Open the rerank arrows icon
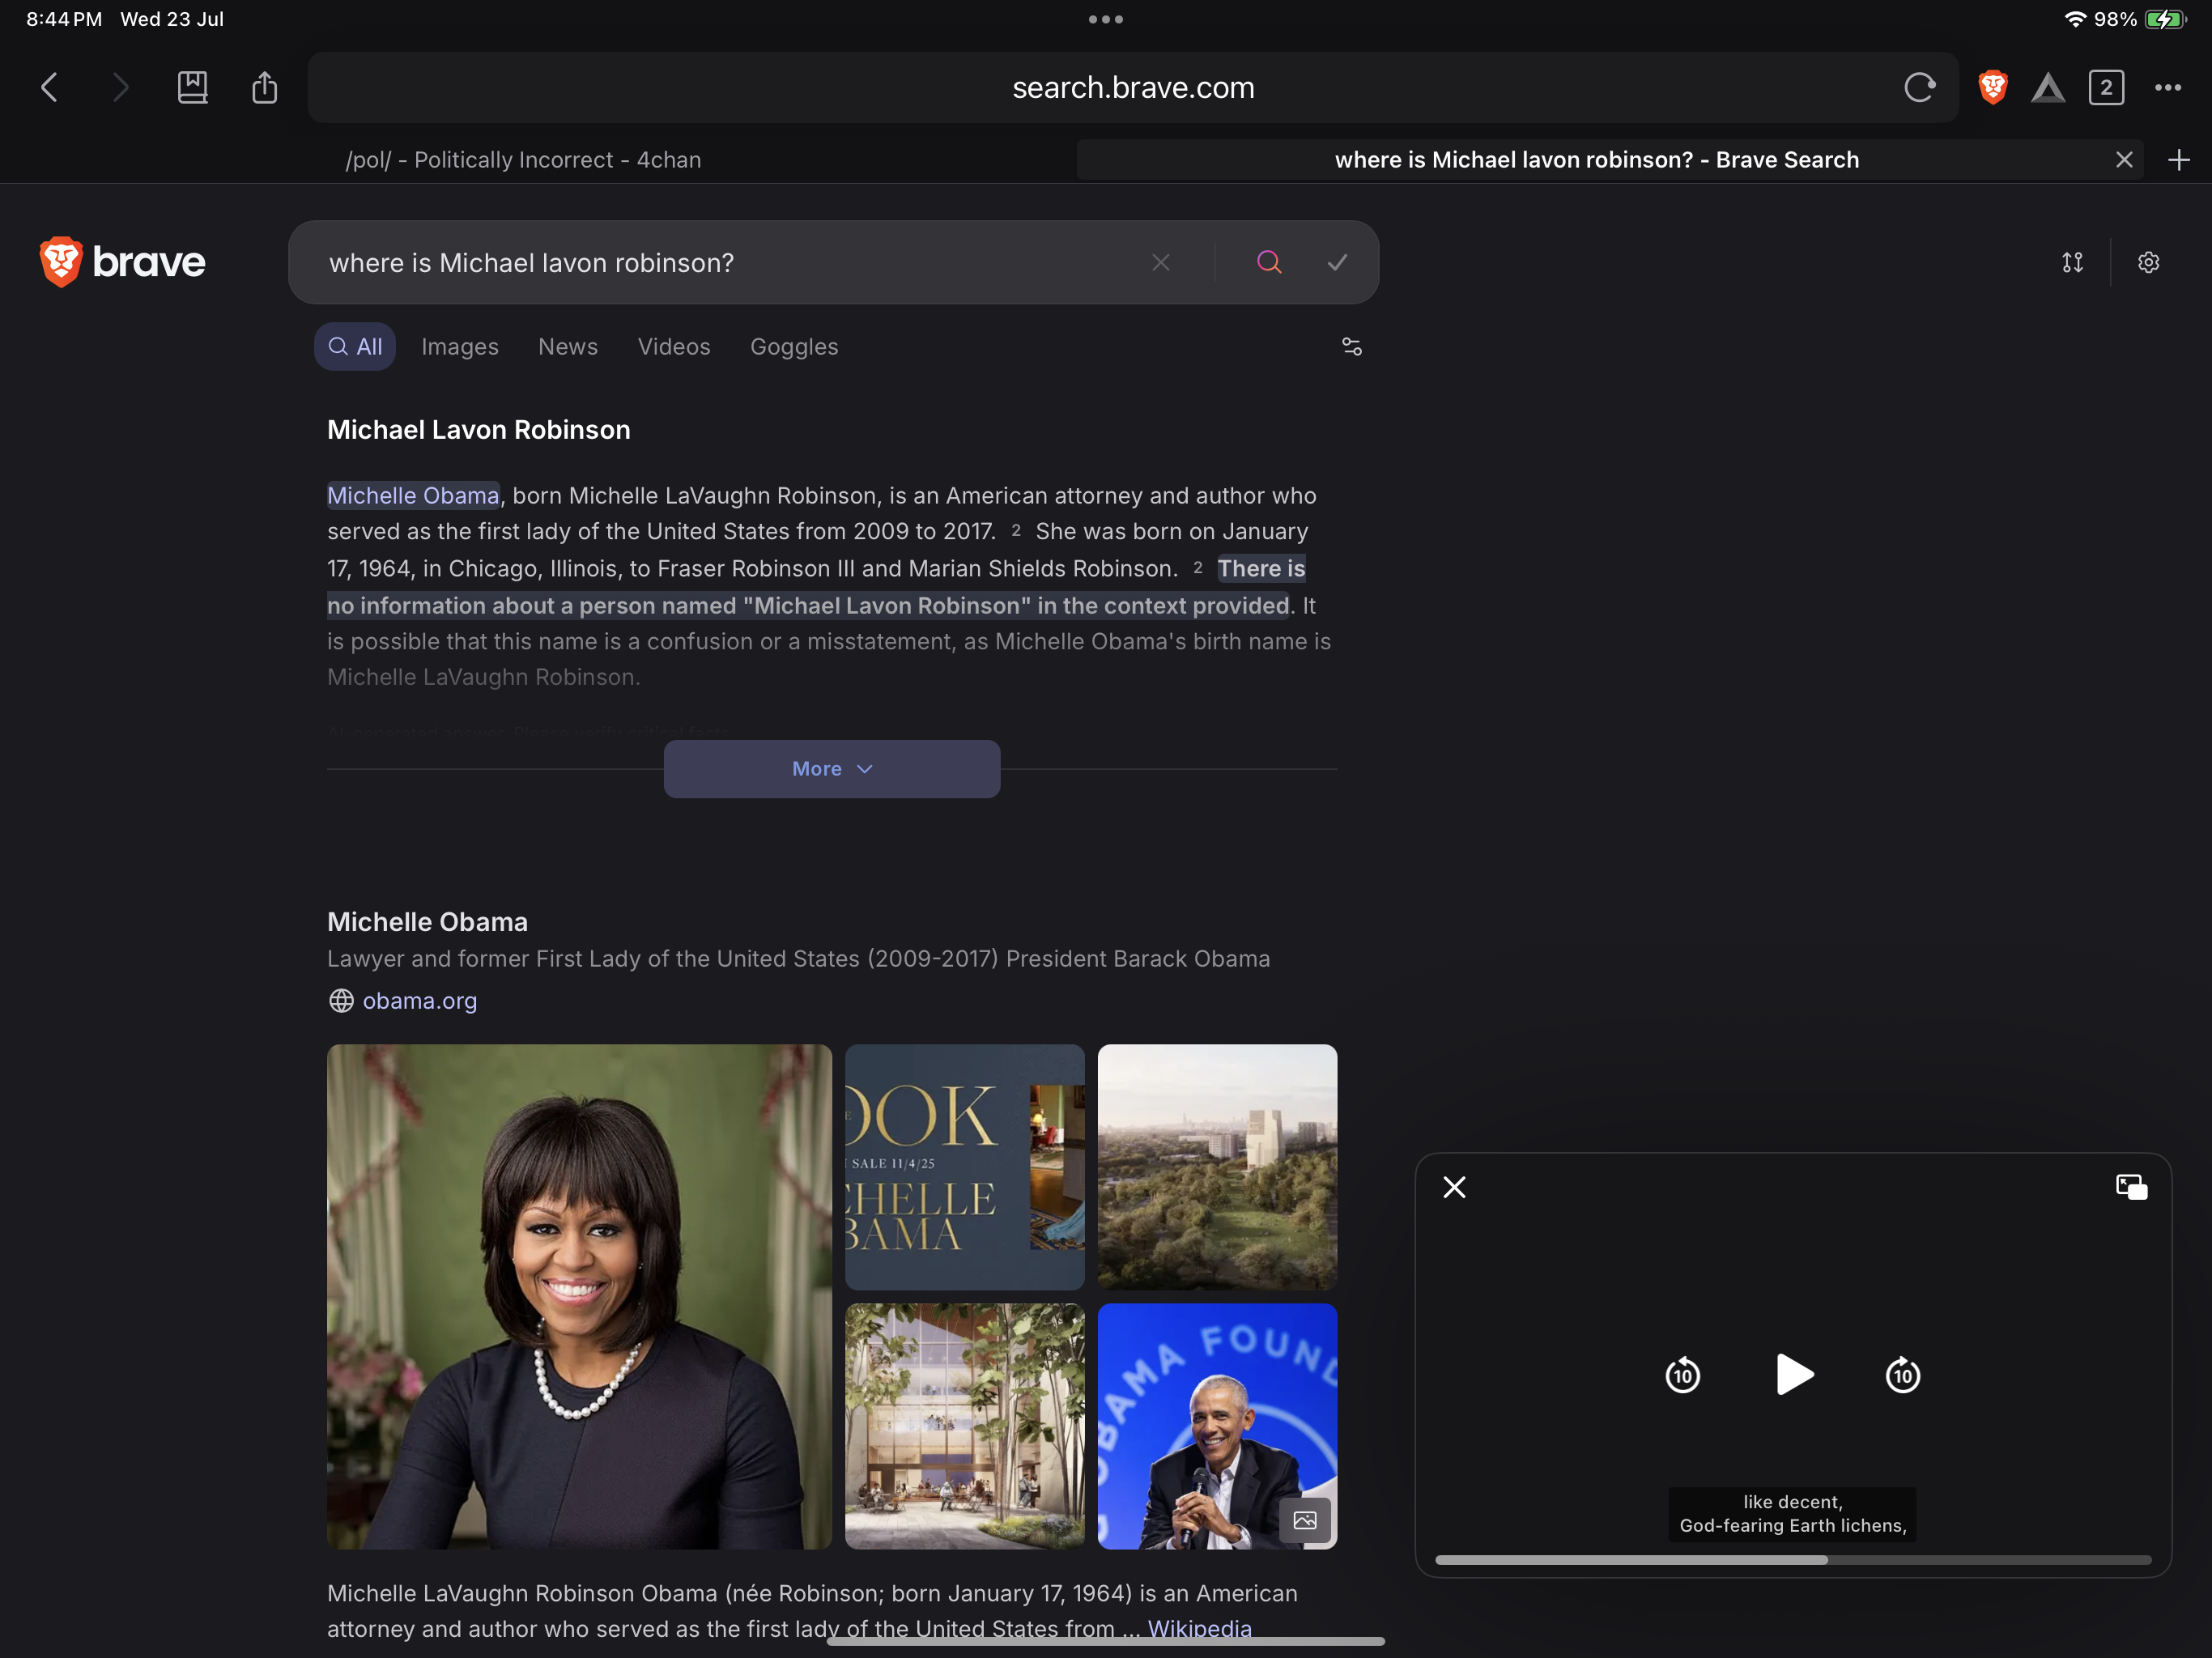 (x=2072, y=262)
